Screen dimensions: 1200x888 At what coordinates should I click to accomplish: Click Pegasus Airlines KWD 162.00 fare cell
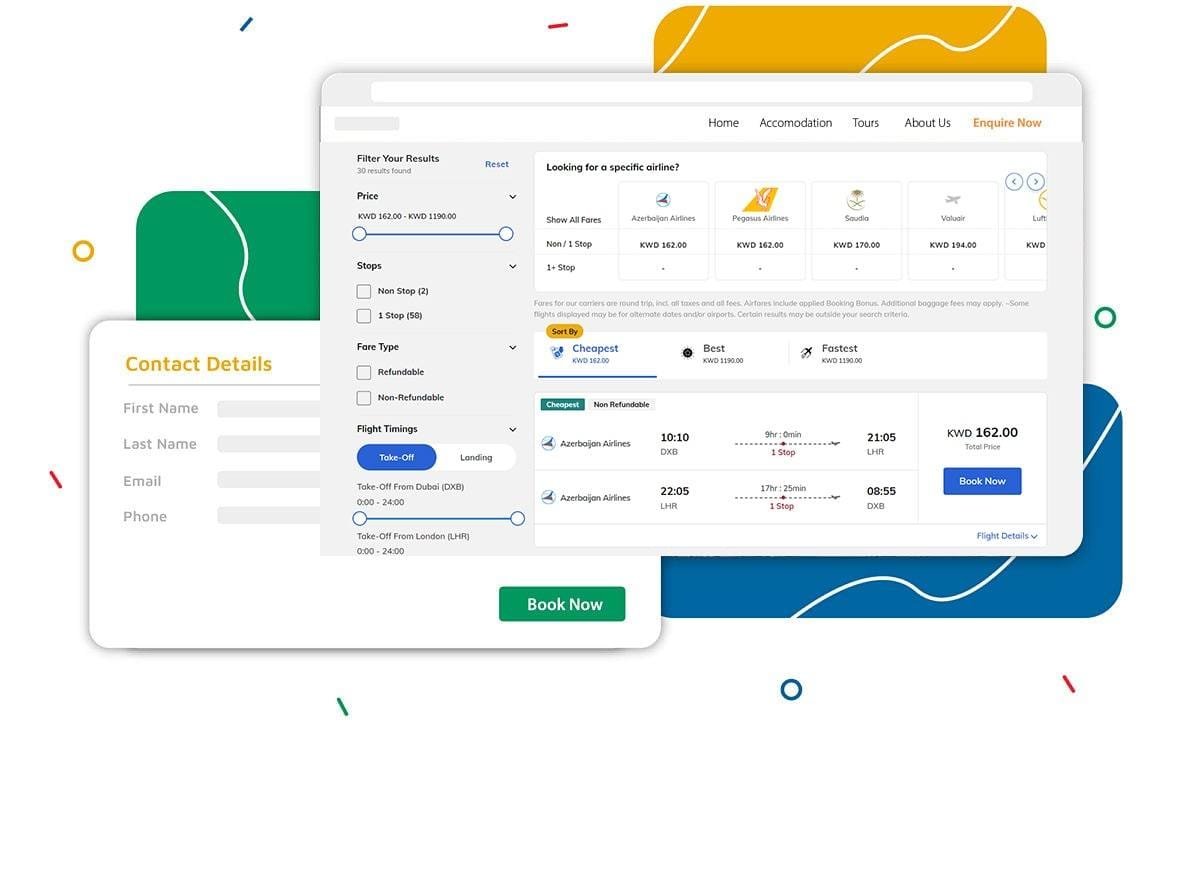760,245
